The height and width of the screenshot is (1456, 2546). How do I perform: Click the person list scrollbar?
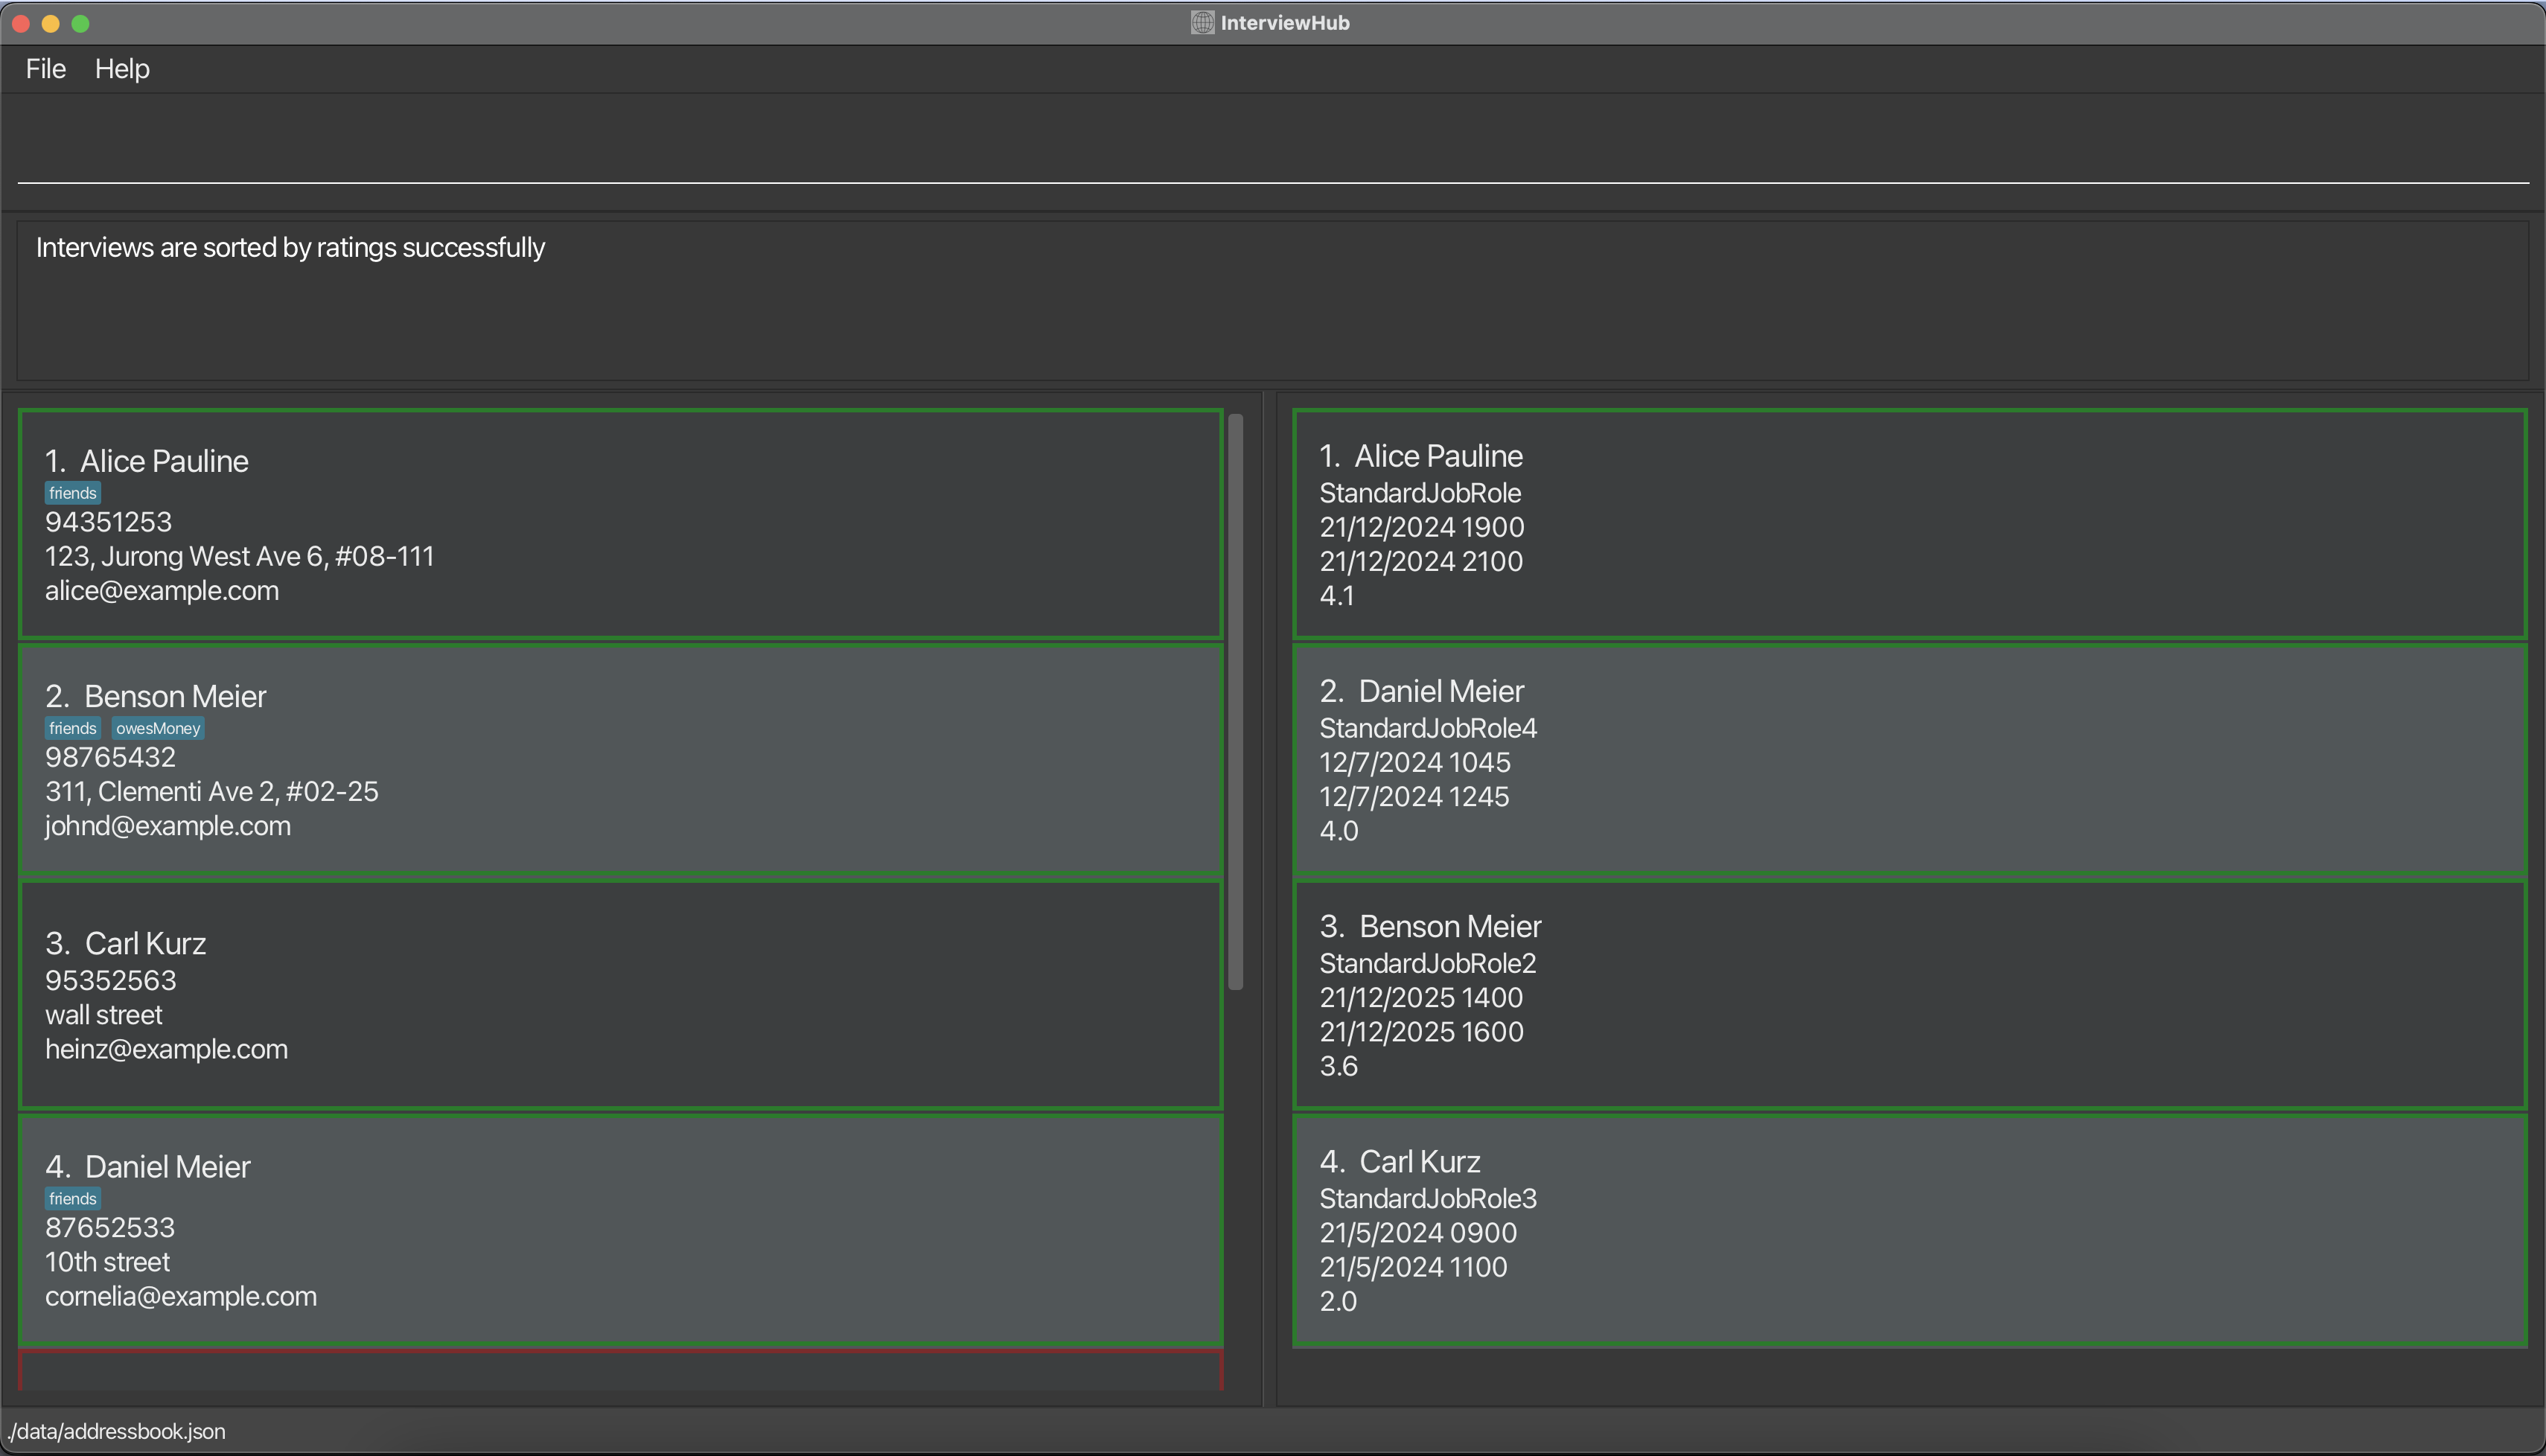[x=1236, y=701]
